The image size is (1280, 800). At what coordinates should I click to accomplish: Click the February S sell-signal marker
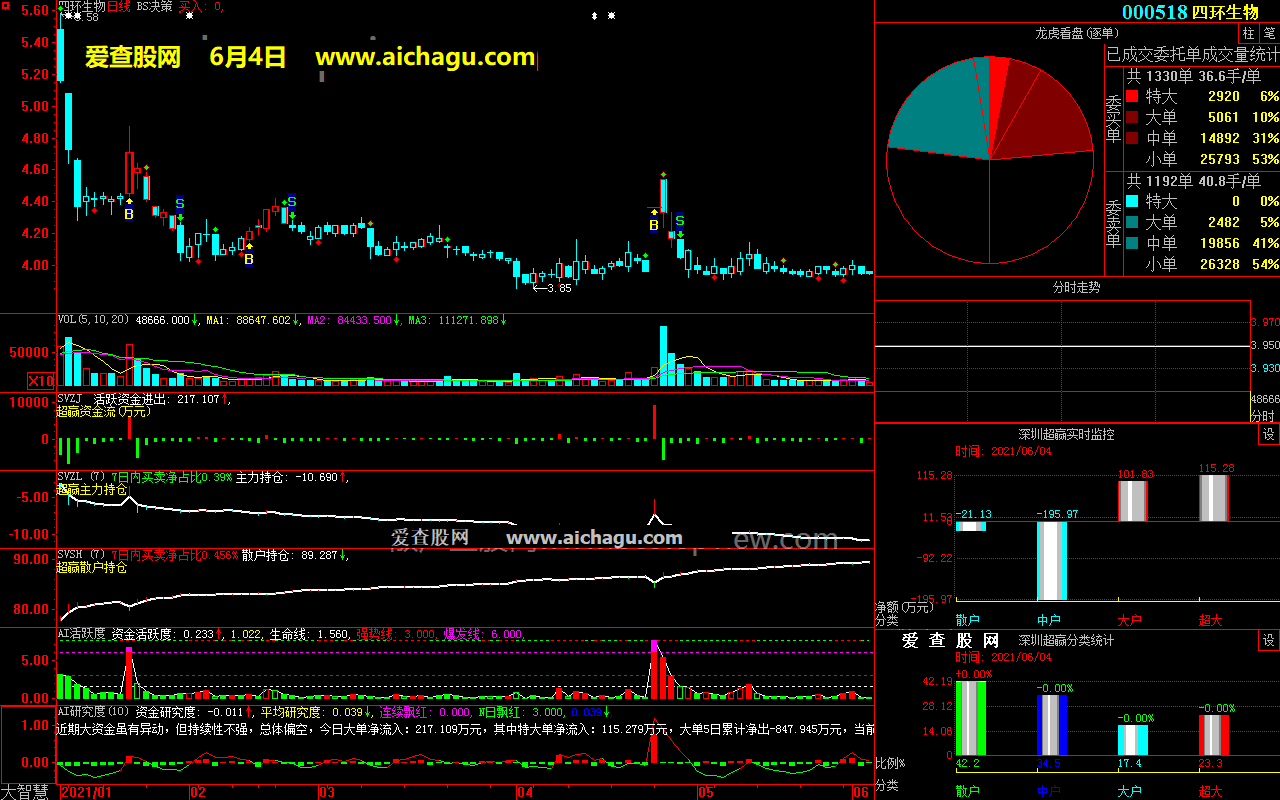[291, 201]
